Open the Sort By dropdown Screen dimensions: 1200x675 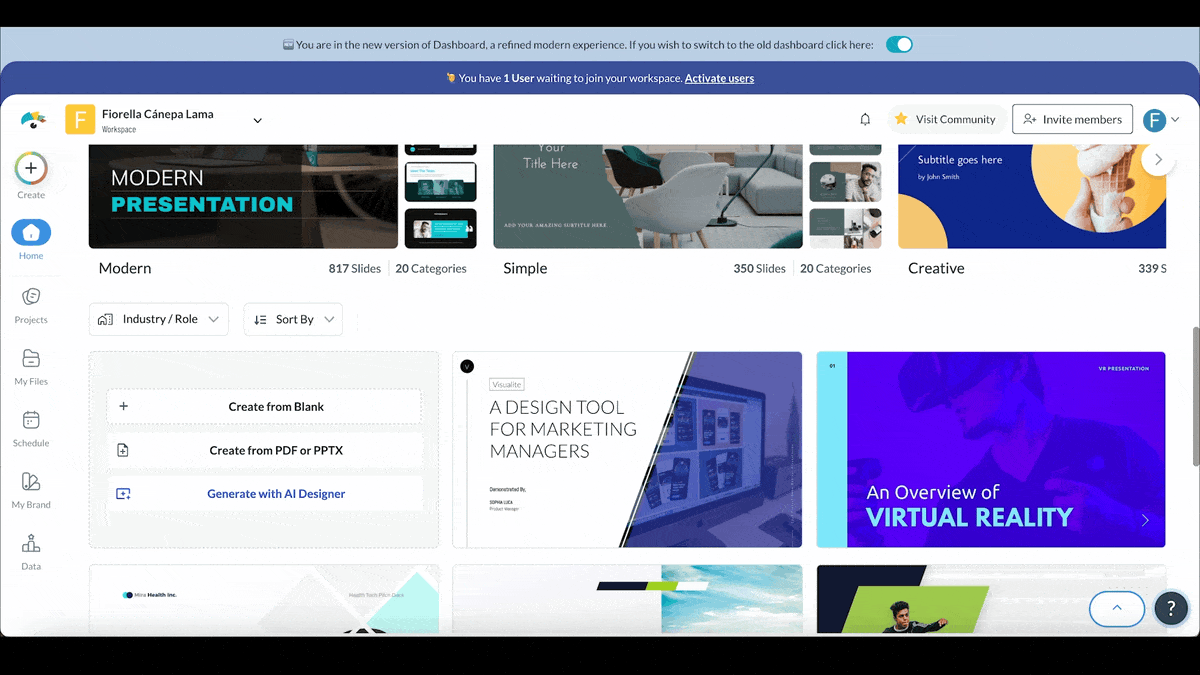[293, 319]
